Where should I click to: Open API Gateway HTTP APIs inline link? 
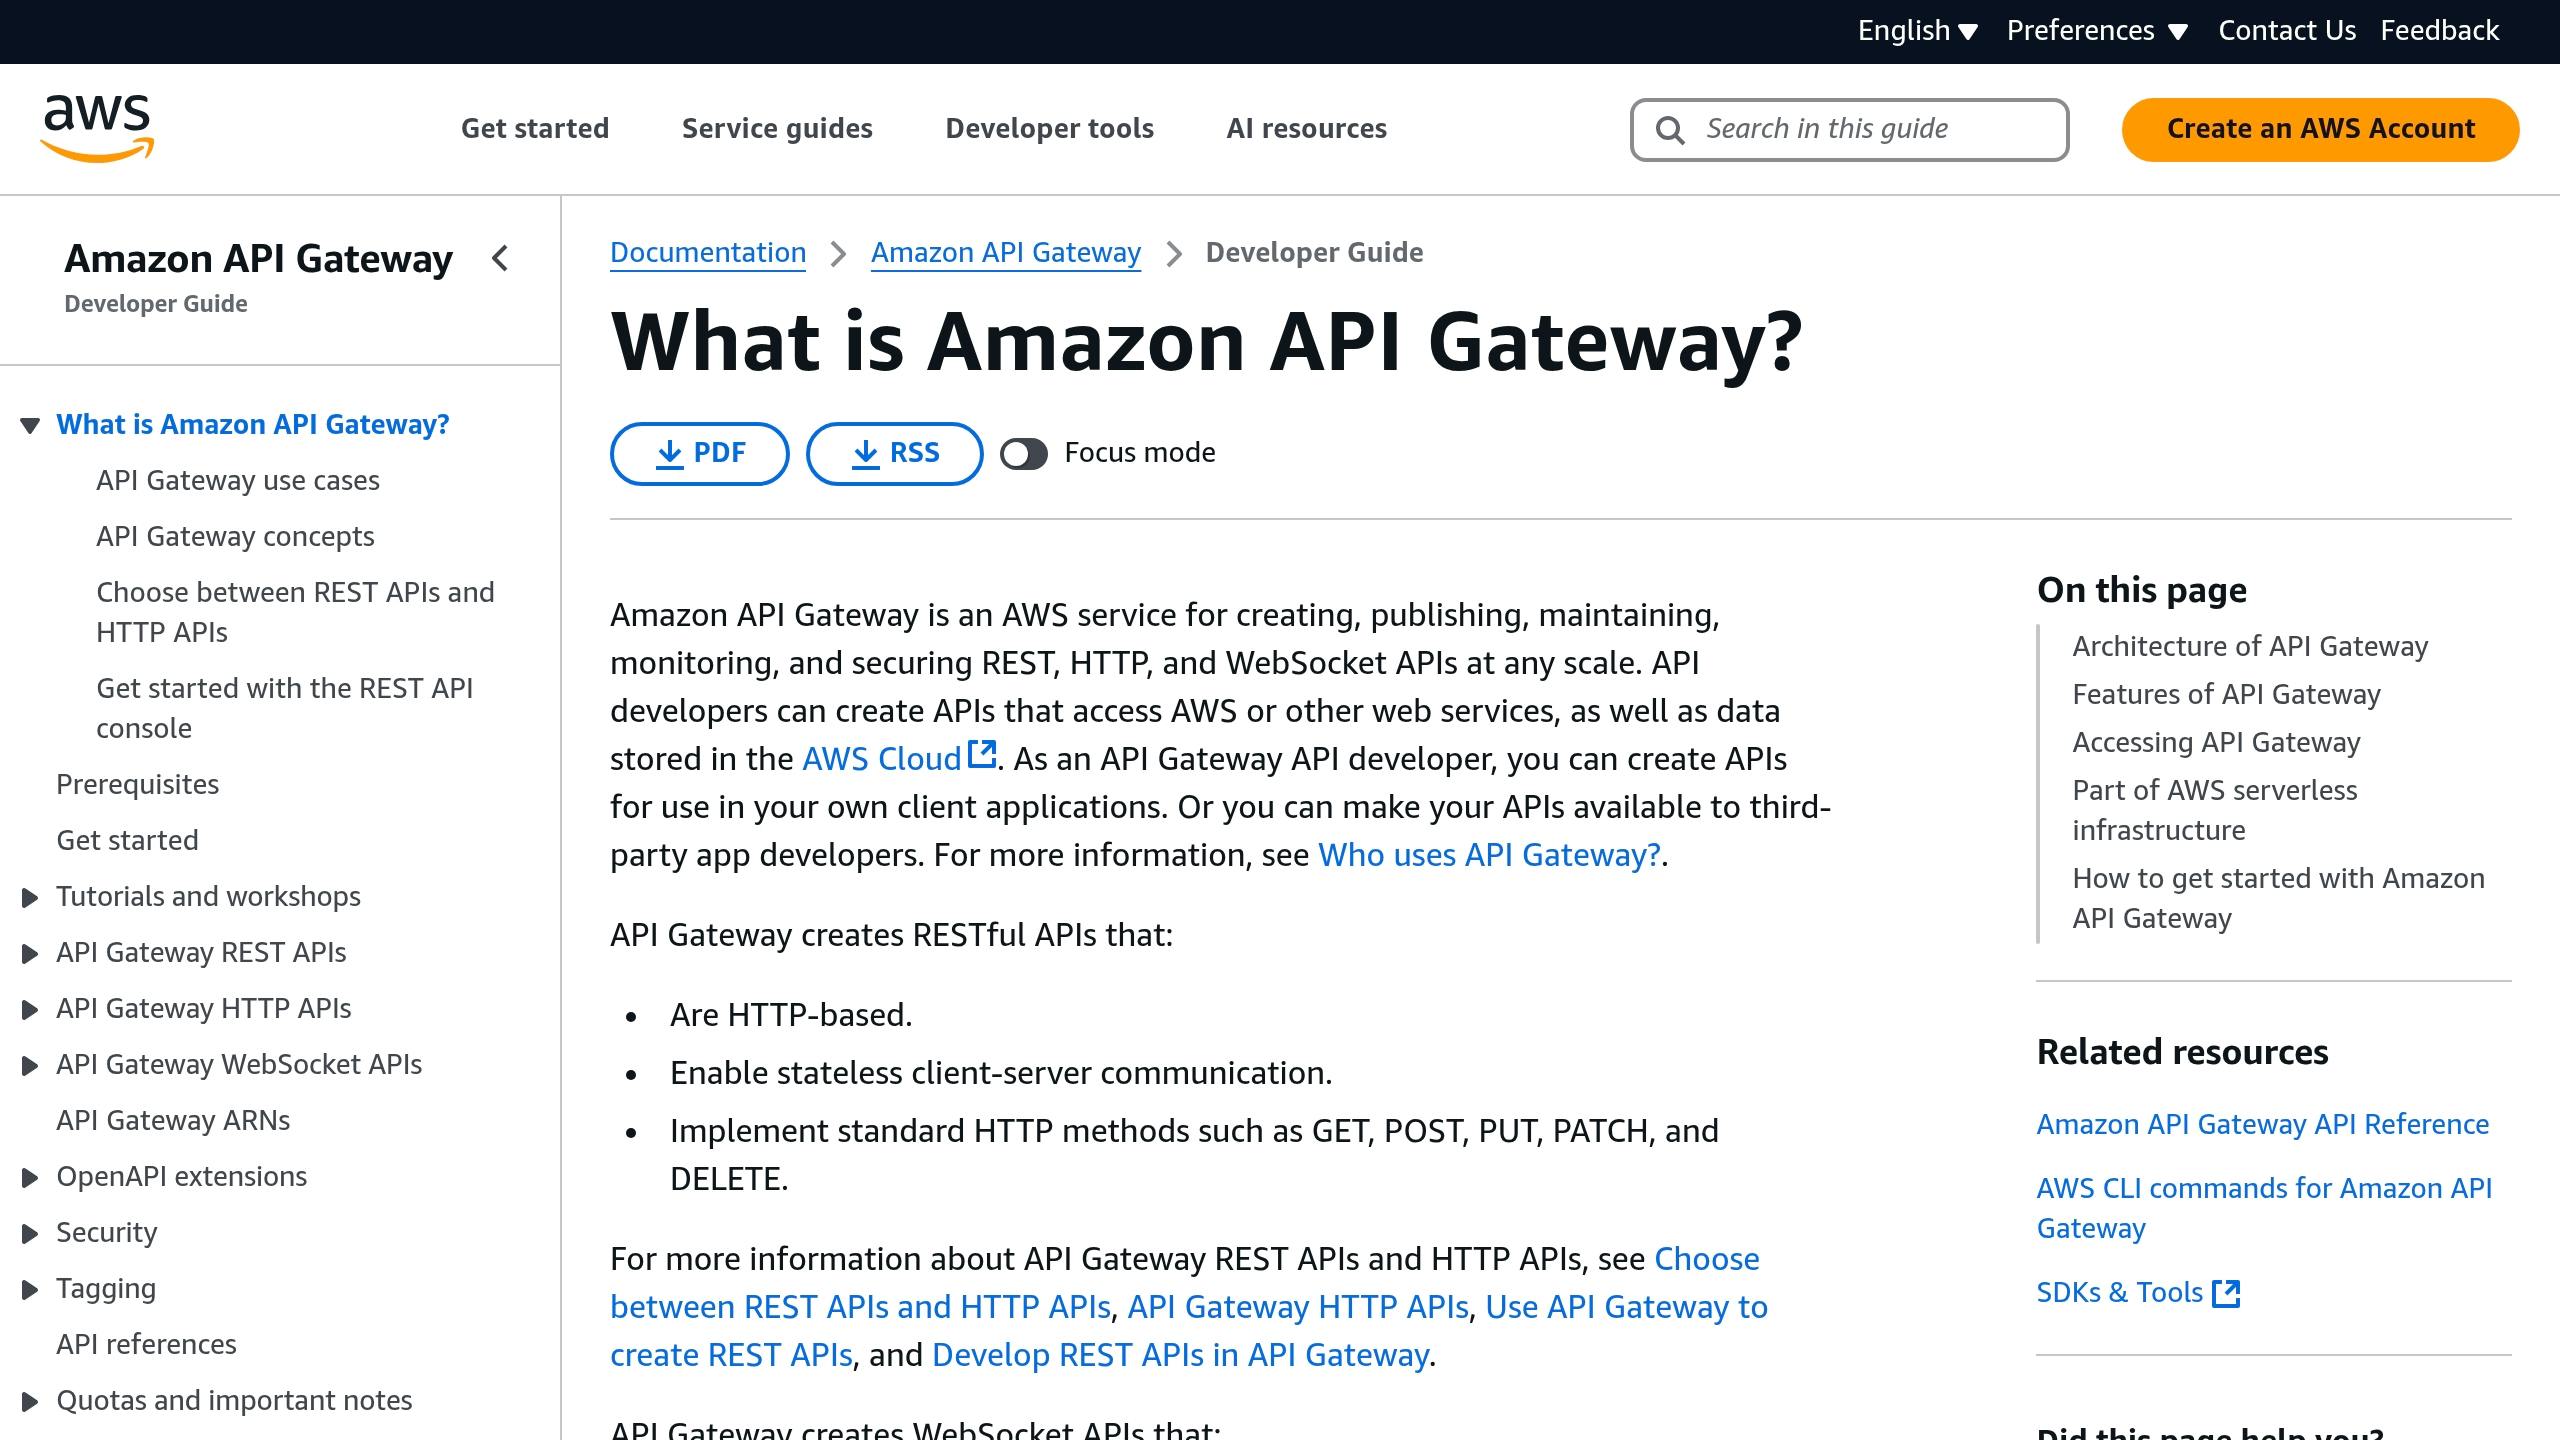(1298, 1307)
